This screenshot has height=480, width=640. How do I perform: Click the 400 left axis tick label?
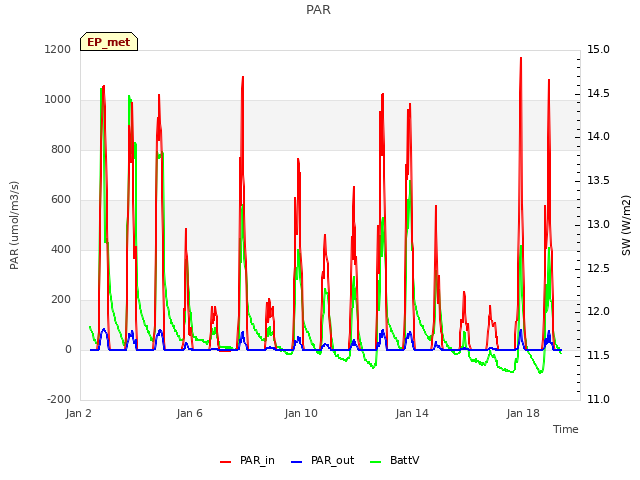(61, 249)
